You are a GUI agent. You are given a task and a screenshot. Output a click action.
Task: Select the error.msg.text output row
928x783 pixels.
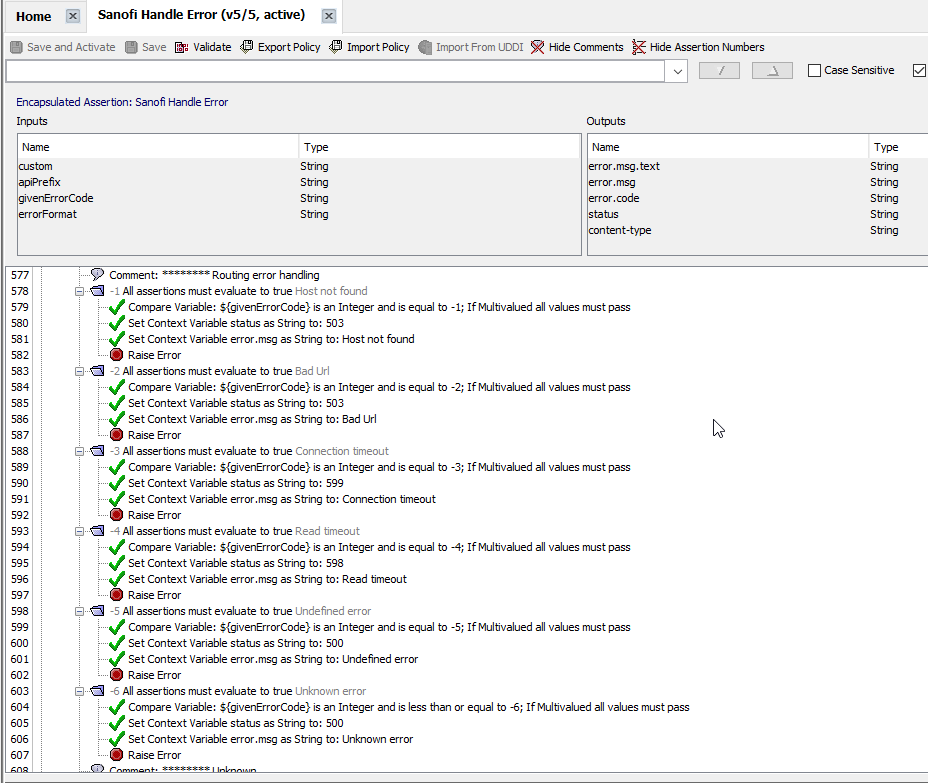(758, 166)
